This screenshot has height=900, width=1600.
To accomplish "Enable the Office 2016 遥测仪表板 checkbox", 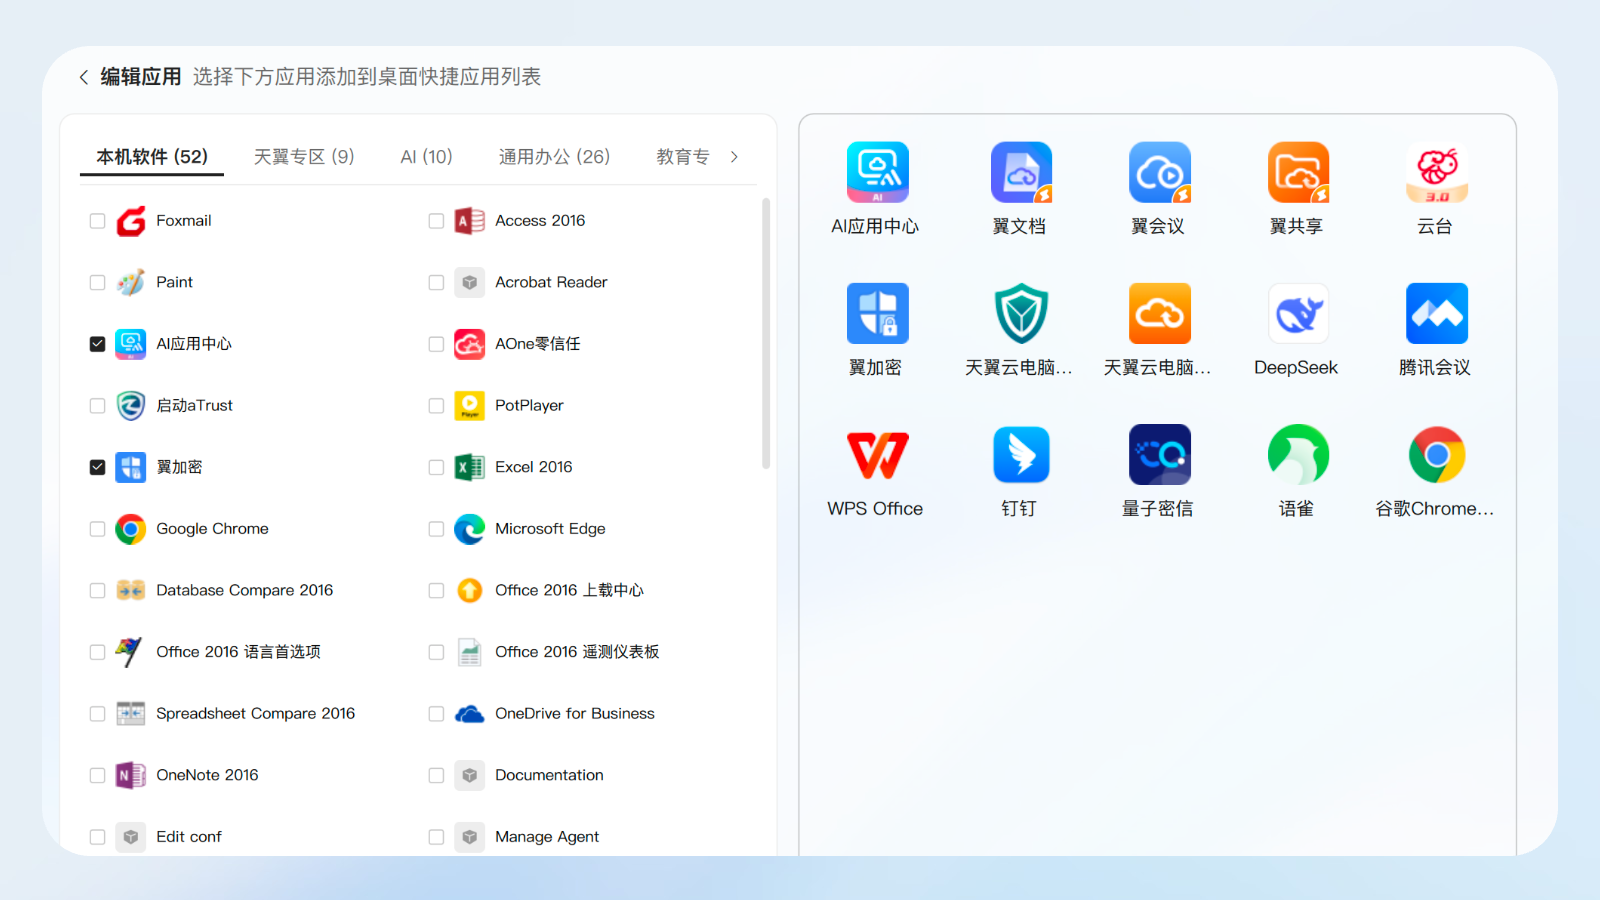I will coord(436,652).
